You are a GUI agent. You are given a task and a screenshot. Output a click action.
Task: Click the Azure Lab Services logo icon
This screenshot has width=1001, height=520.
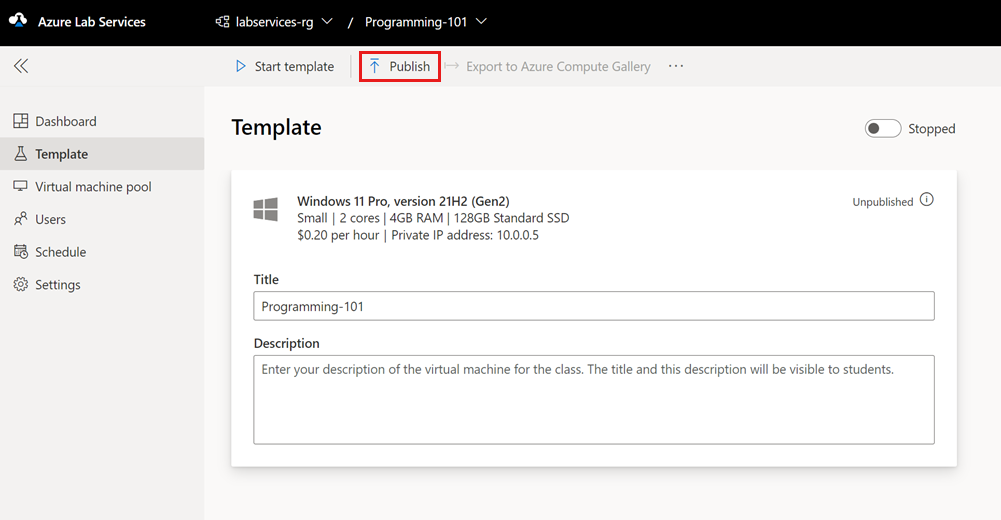[18, 21]
